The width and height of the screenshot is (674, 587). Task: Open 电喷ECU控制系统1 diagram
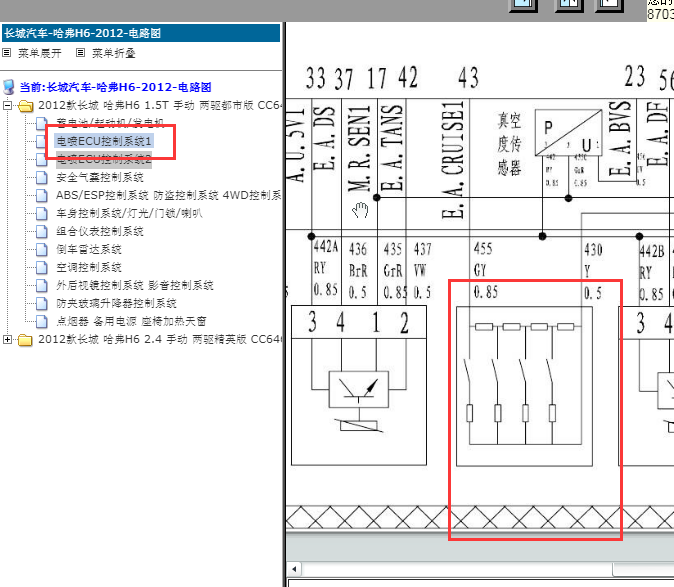(x=104, y=141)
